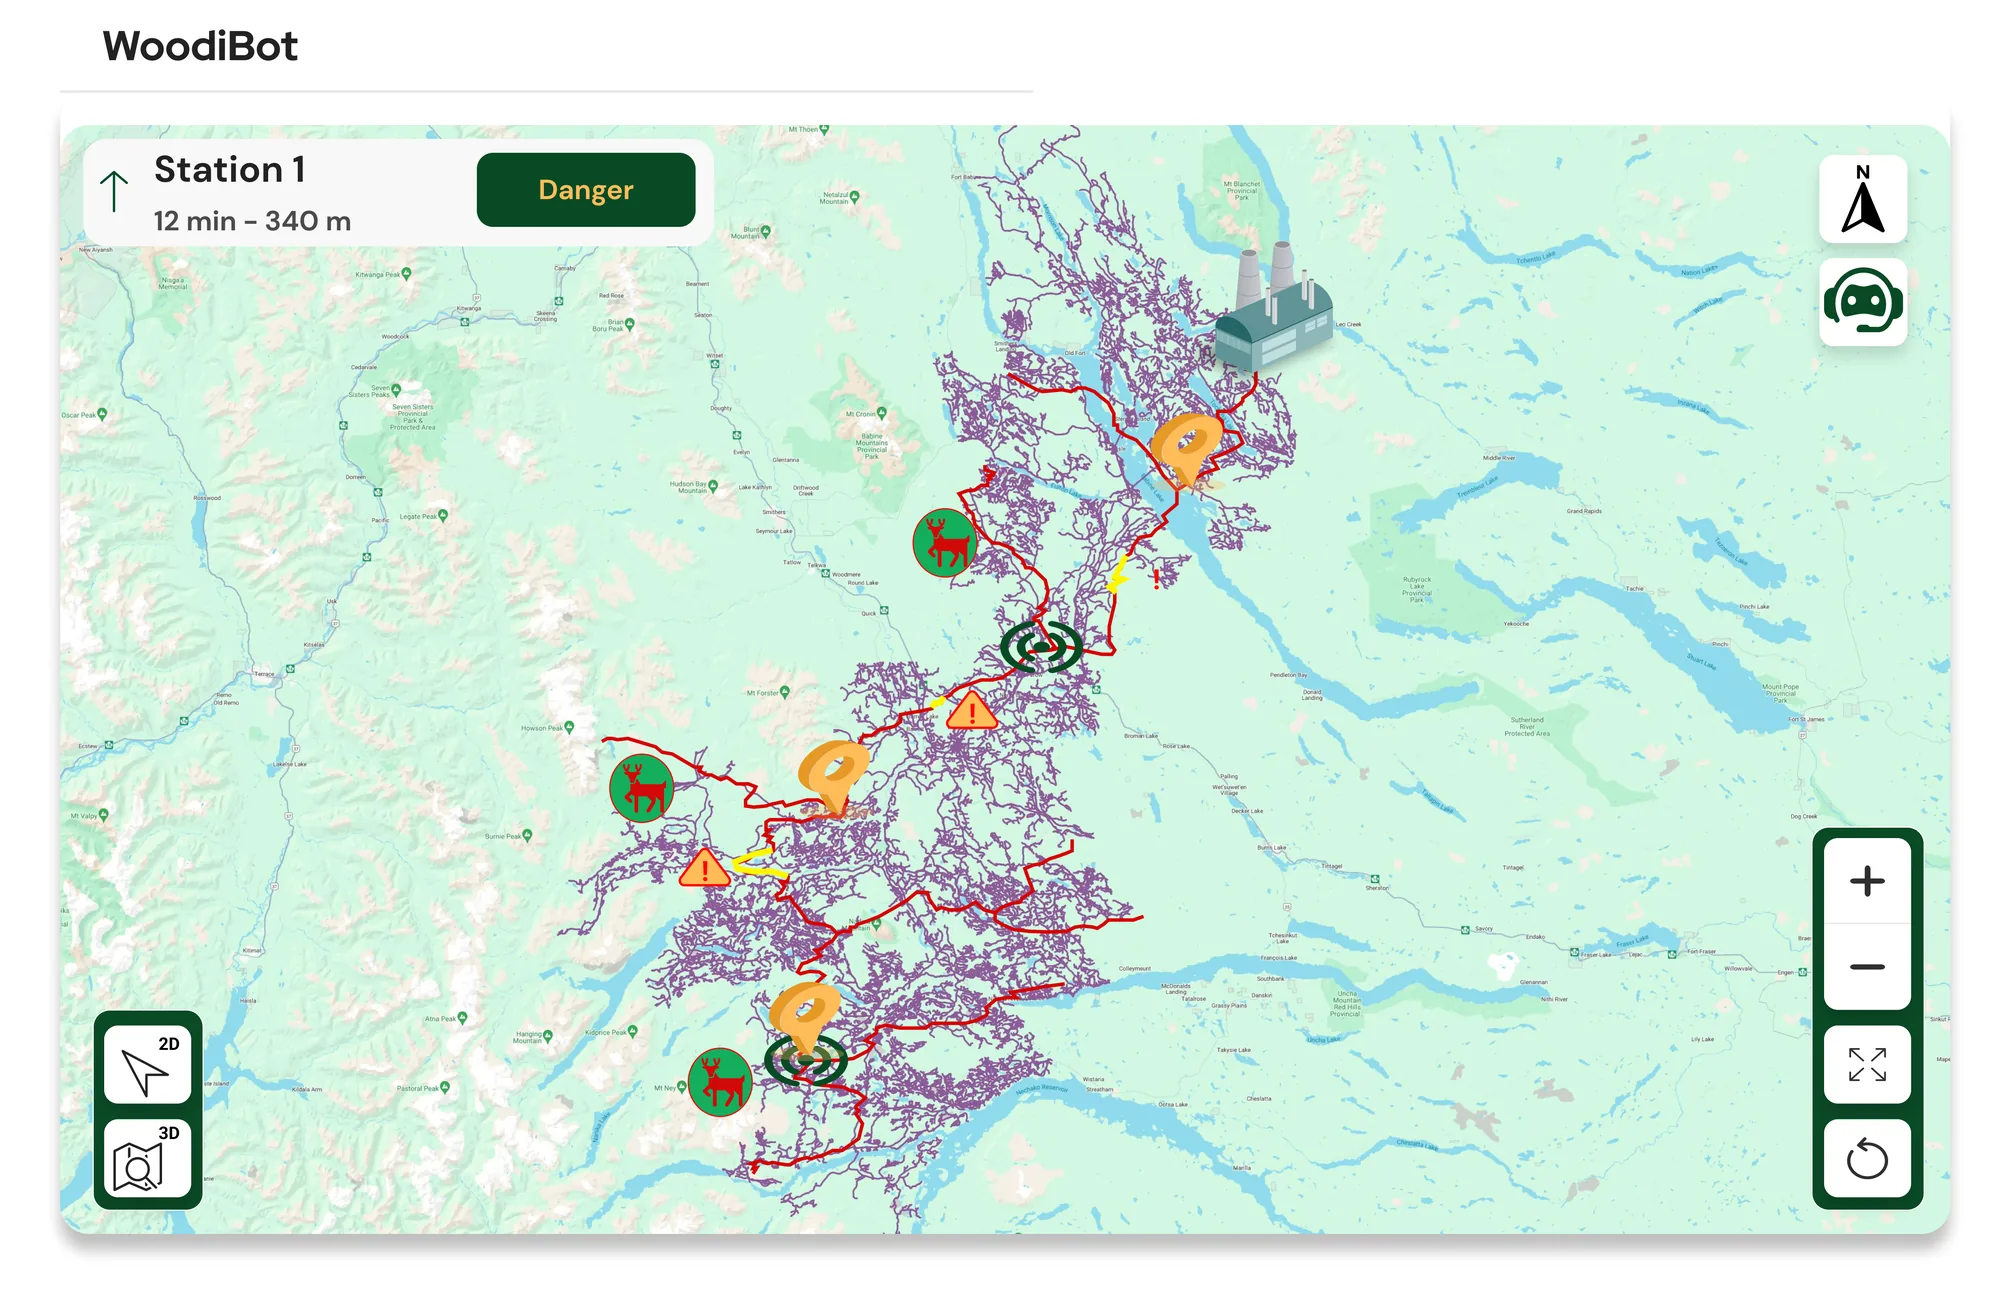Switch to the 3D map view
This screenshot has width=2000, height=1293.
148,1158
